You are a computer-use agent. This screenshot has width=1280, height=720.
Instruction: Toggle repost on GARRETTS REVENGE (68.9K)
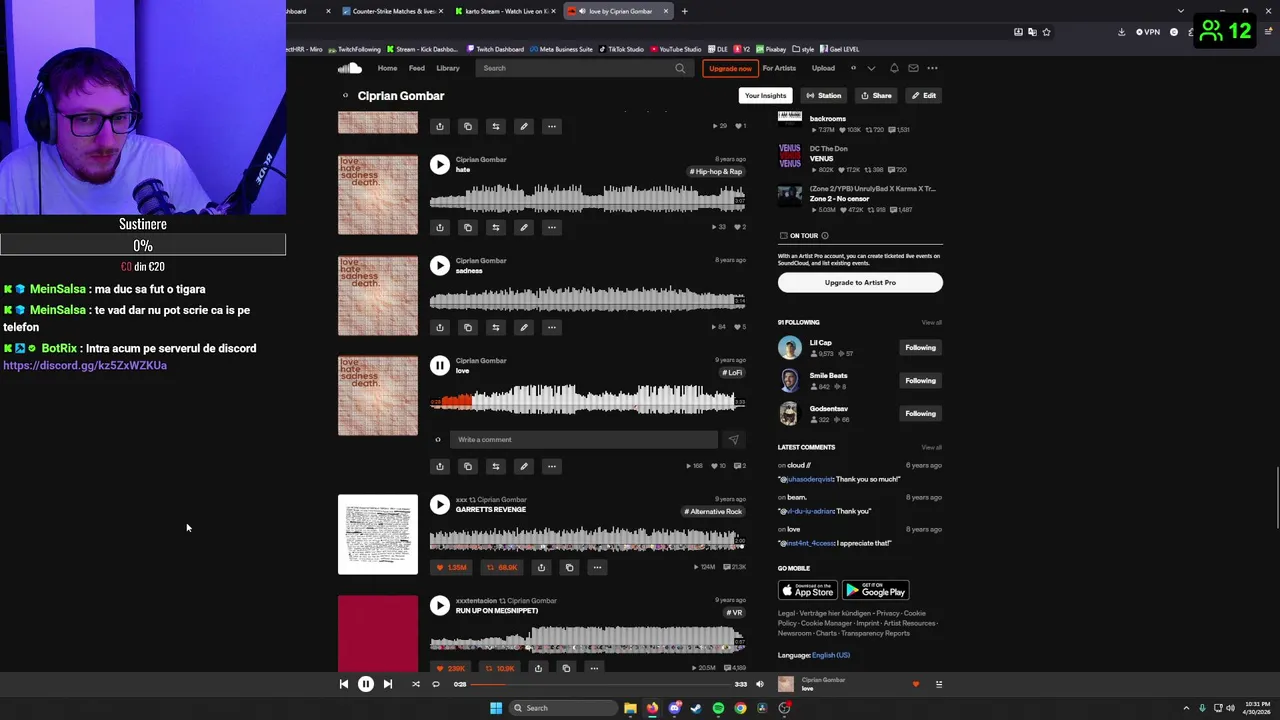[x=503, y=568]
